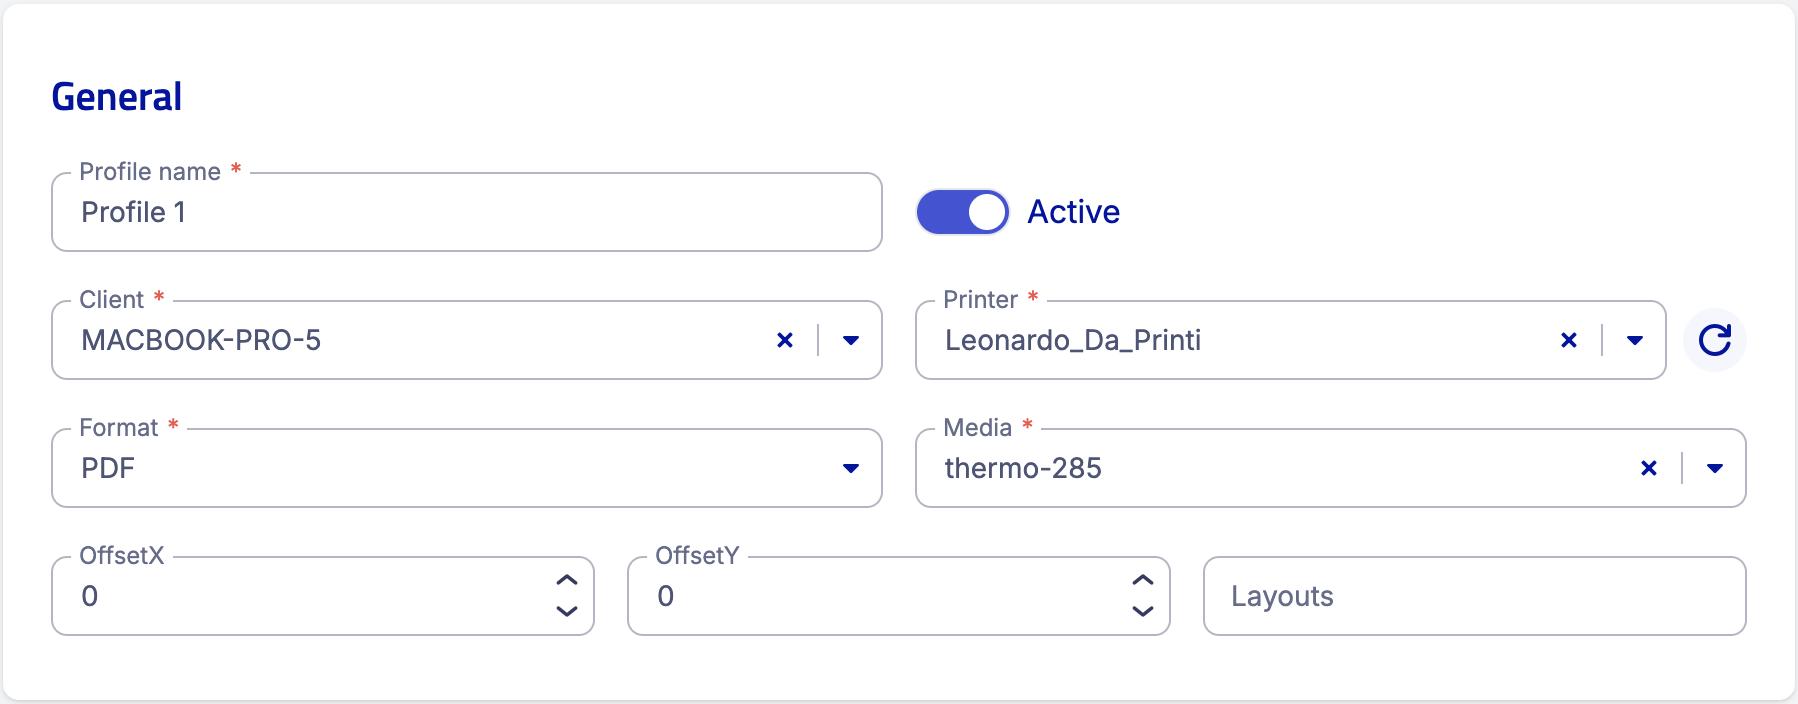Open the Format dropdown arrow
The width and height of the screenshot is (1798, 704).
pyautogui.click(x=851, y=468)
